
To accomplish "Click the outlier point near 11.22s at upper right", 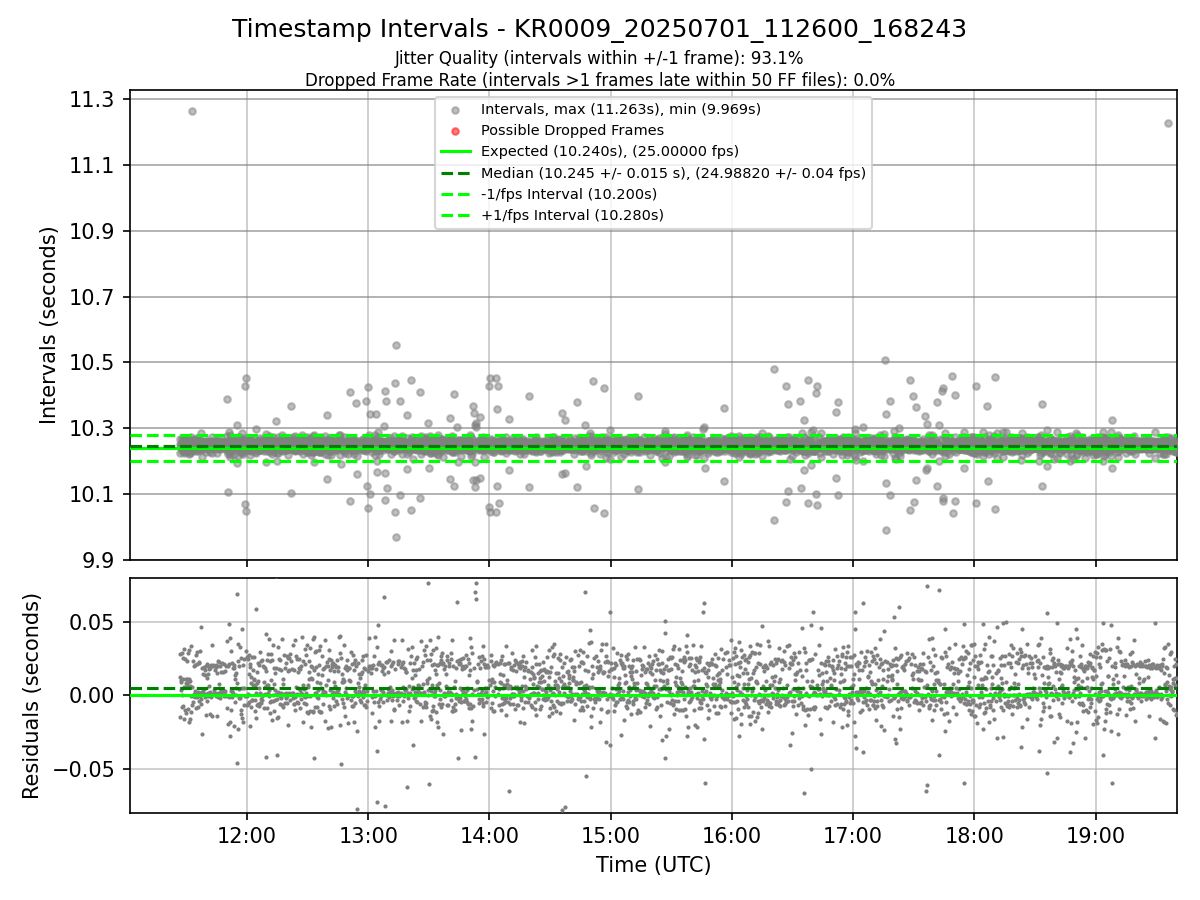I will point(1168,123).
